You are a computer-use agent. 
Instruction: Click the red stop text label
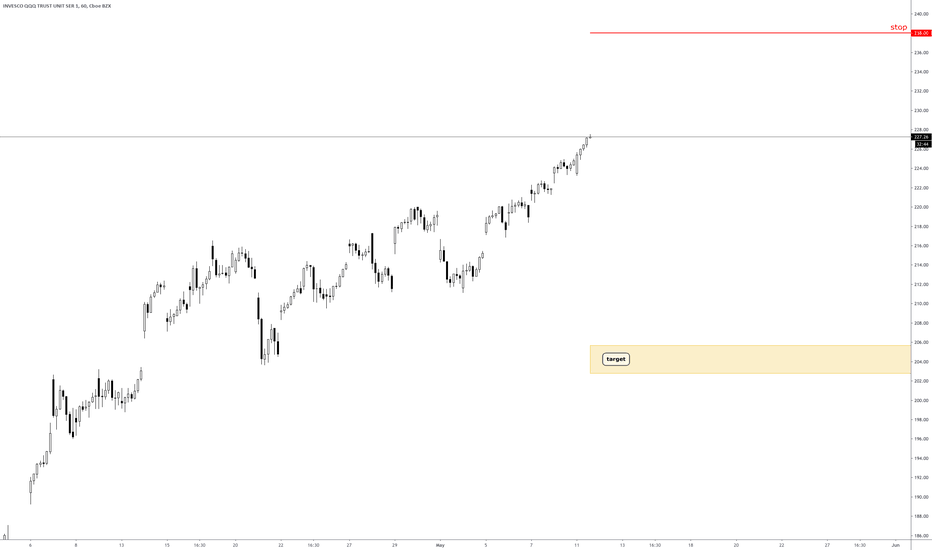(898, 27)
